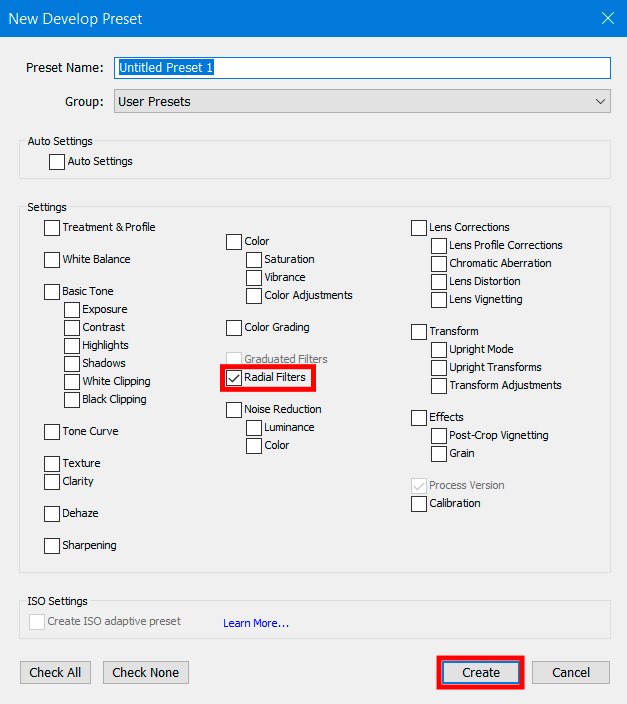Image resolution: width=627 pixels, height=704 pixels.
Task: Check the Treatment & Profile option
Action: click(x=52, y=228)
